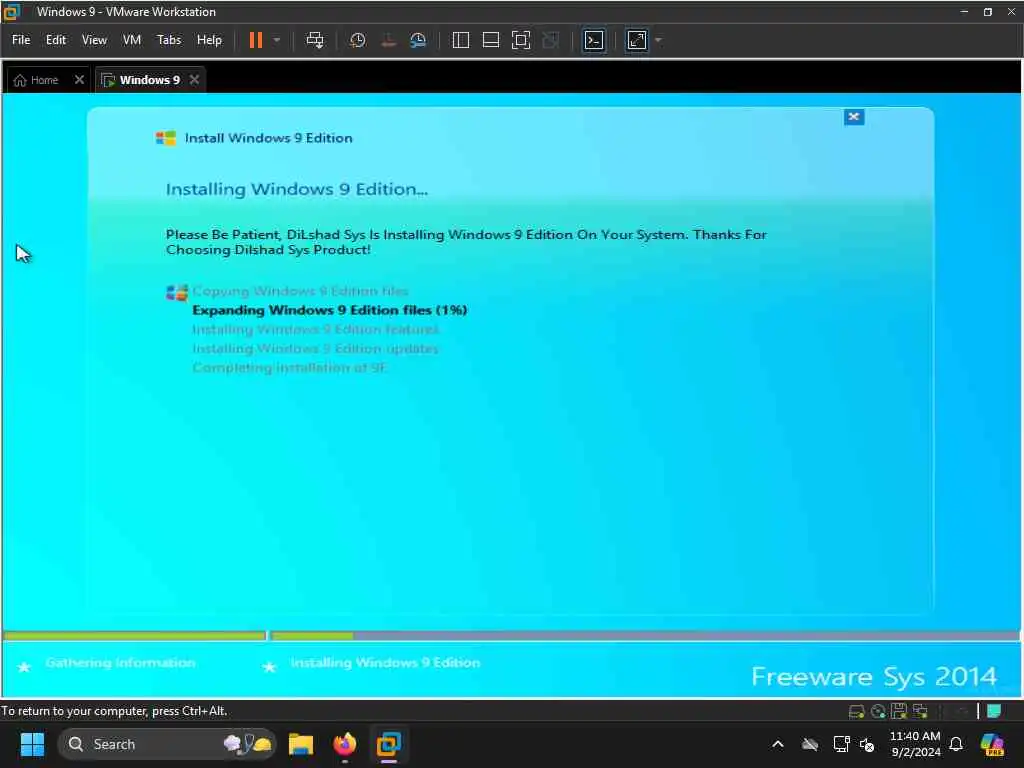Open Firefox from the taskbar
Image resolution: width=1024 pixels, height=768 pixels.
click(345, 744)
